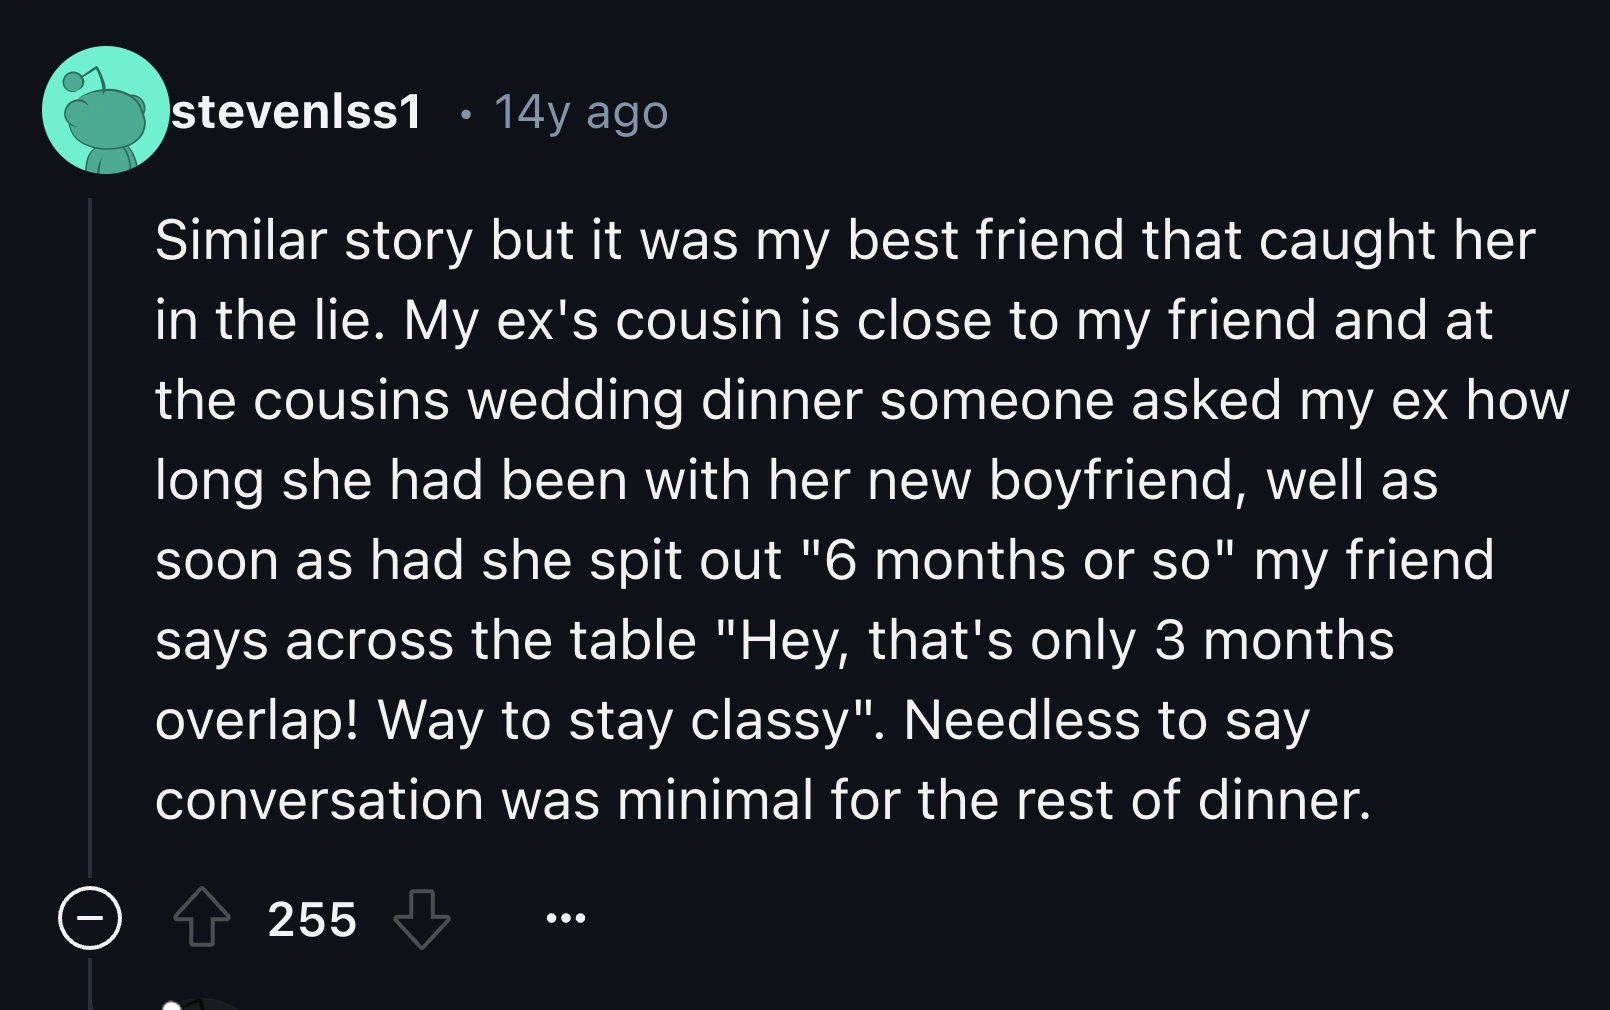Click the words "wedding dinner" in comment
Screen dimensions: 1610x1010
coord(664,400)
